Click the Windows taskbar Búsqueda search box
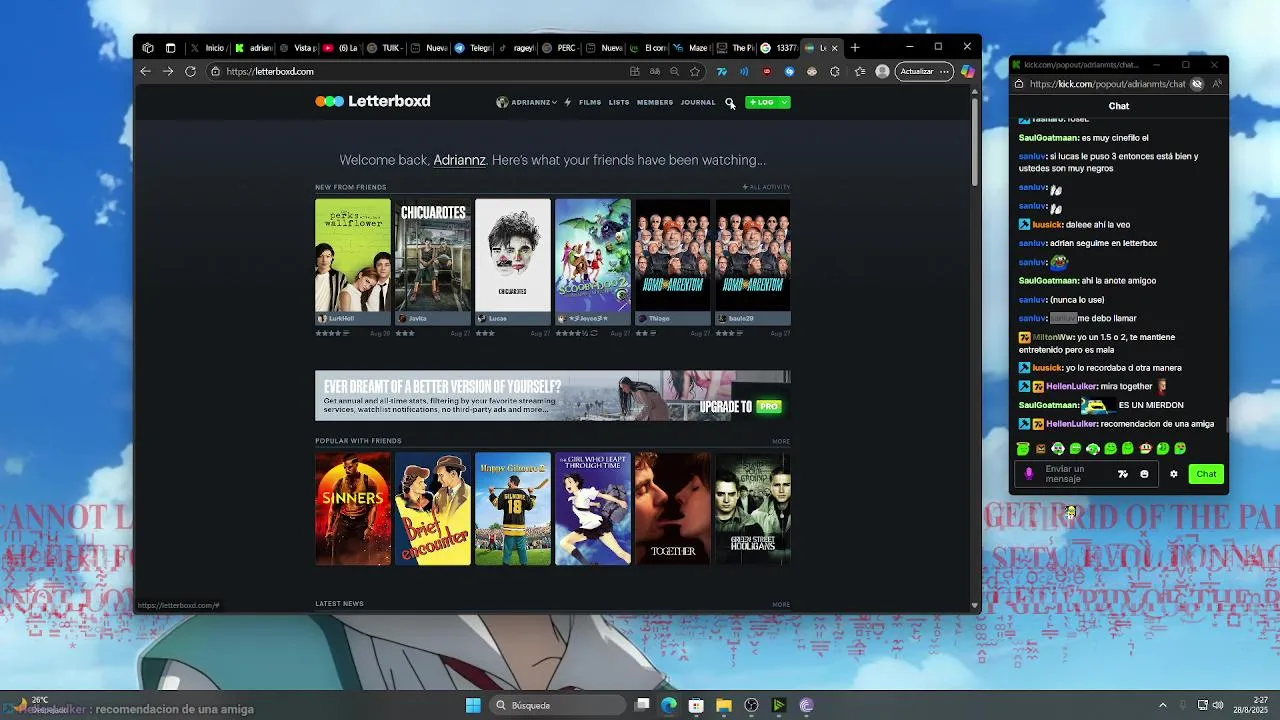Image resolution: width=1280 pixels, height=720 pixels. (556, 705)
